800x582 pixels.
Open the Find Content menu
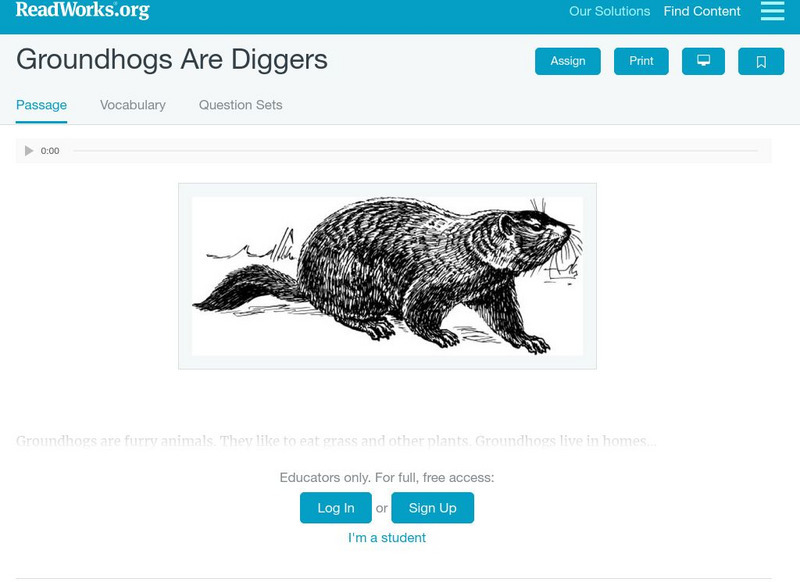[x=702, y=11]
